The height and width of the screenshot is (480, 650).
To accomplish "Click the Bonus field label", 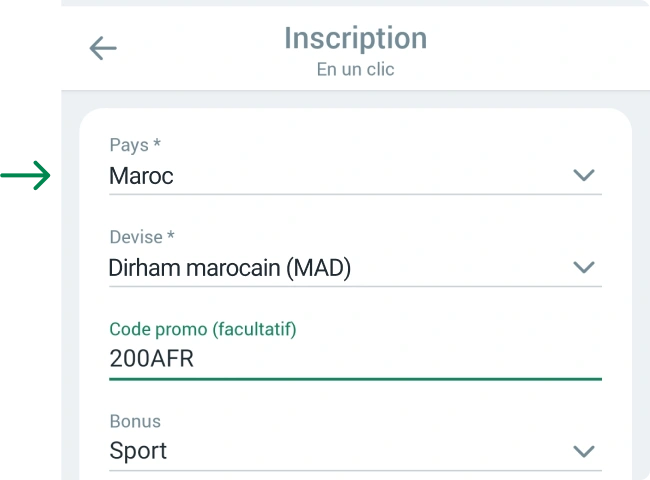I will (x=135, y=421).
